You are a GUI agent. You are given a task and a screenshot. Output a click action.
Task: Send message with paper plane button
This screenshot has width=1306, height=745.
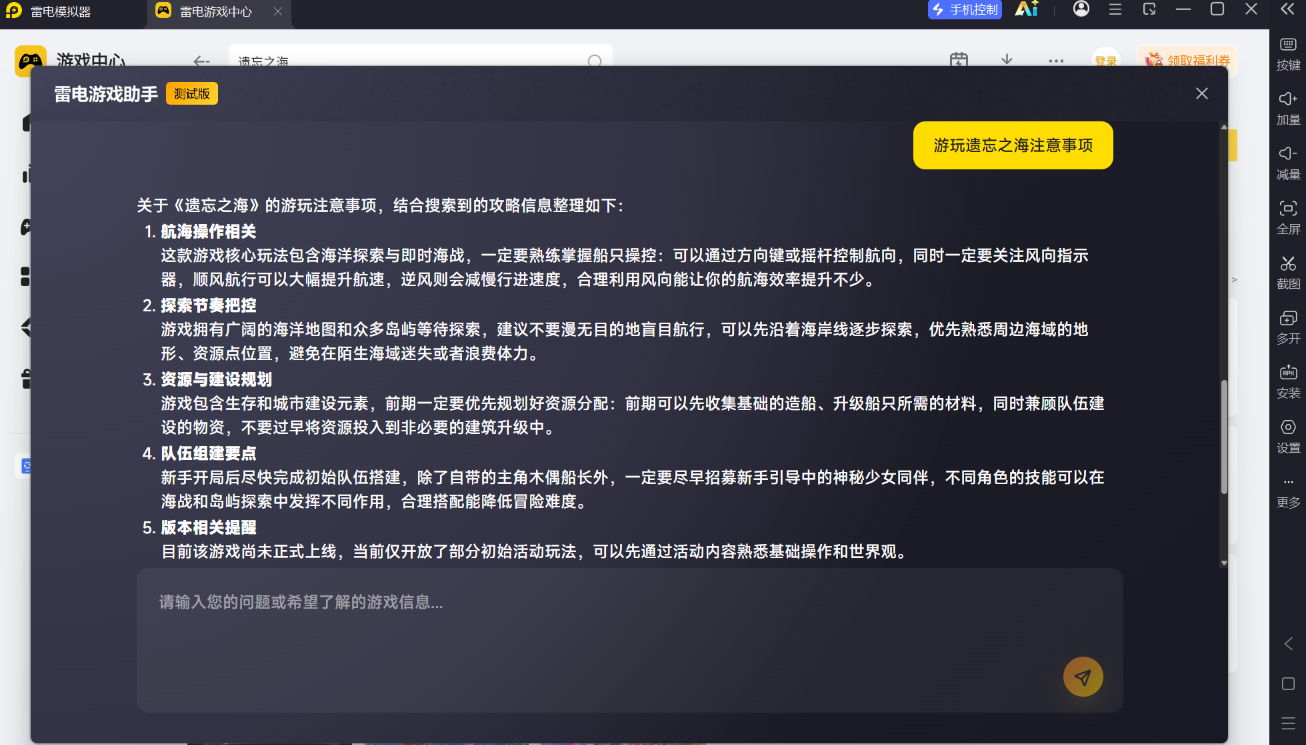point(1083,677)
